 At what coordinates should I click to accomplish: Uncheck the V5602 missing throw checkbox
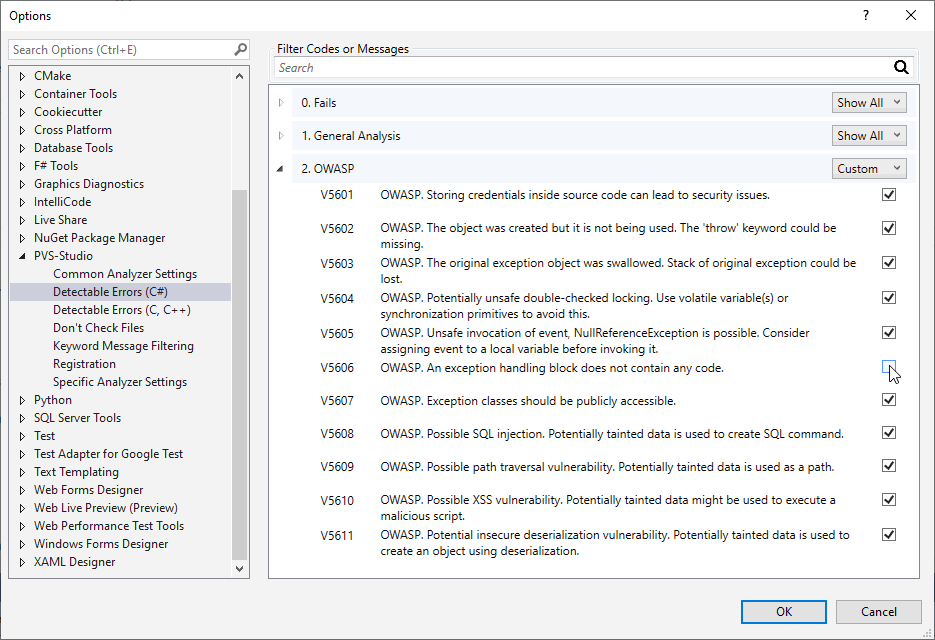click(x=888, y=228)
